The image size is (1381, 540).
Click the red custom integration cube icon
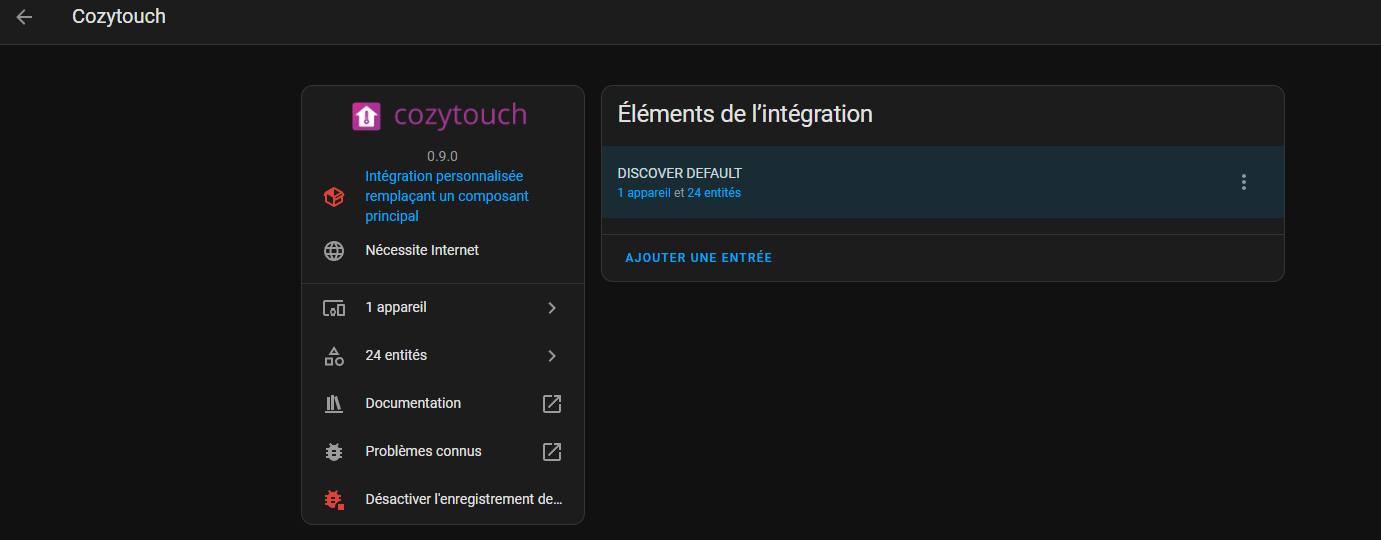334,197
